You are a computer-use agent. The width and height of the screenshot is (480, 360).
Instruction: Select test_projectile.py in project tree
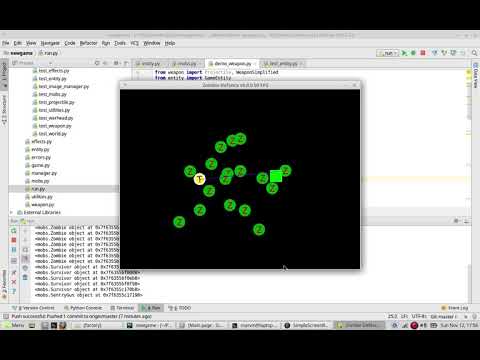click(x=53, y=102)
